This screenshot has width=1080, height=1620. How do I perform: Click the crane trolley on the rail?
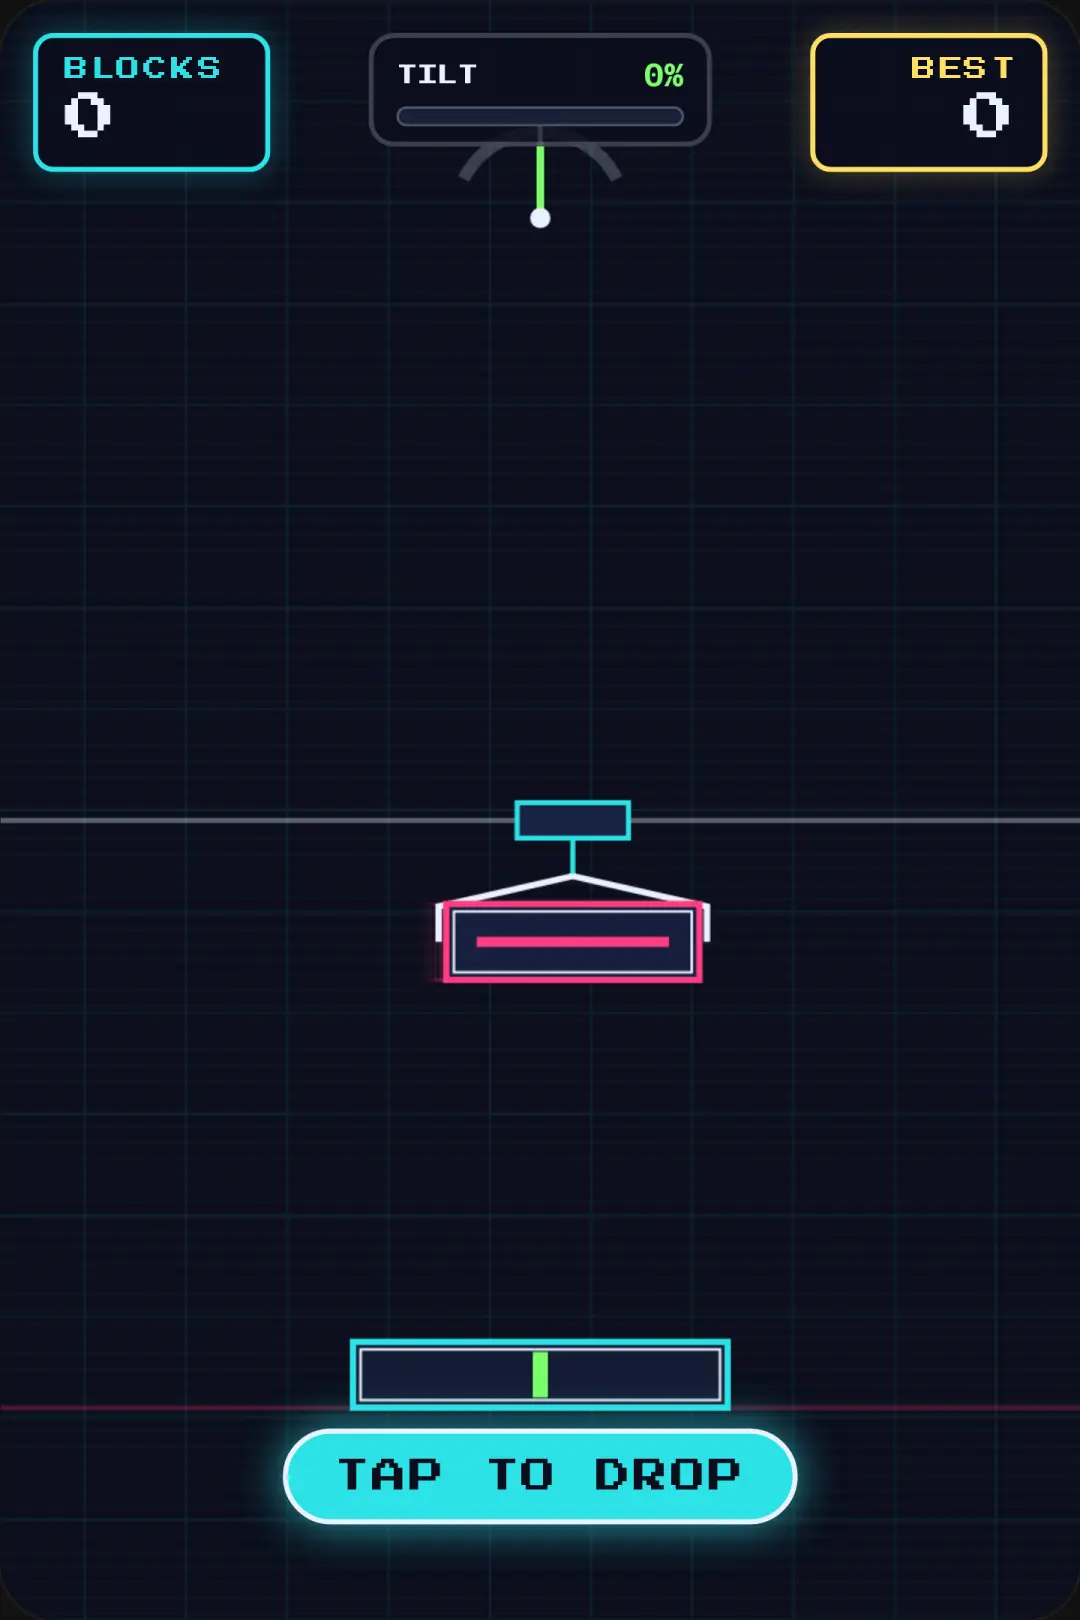(x=573, y=820)
